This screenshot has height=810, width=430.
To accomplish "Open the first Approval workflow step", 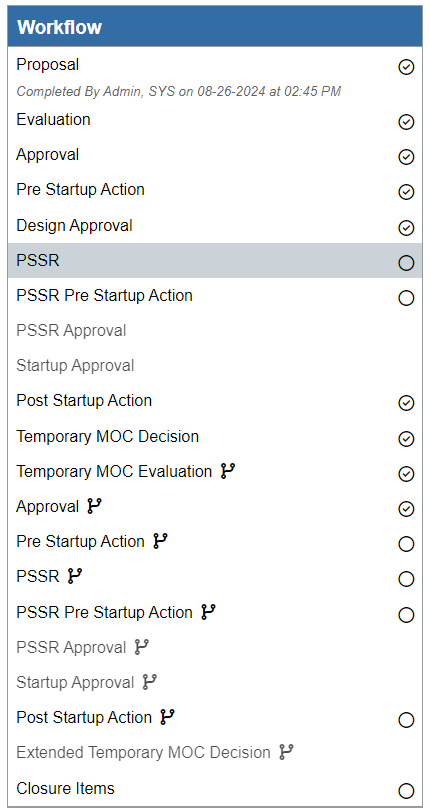I will [x=215, y=155].
